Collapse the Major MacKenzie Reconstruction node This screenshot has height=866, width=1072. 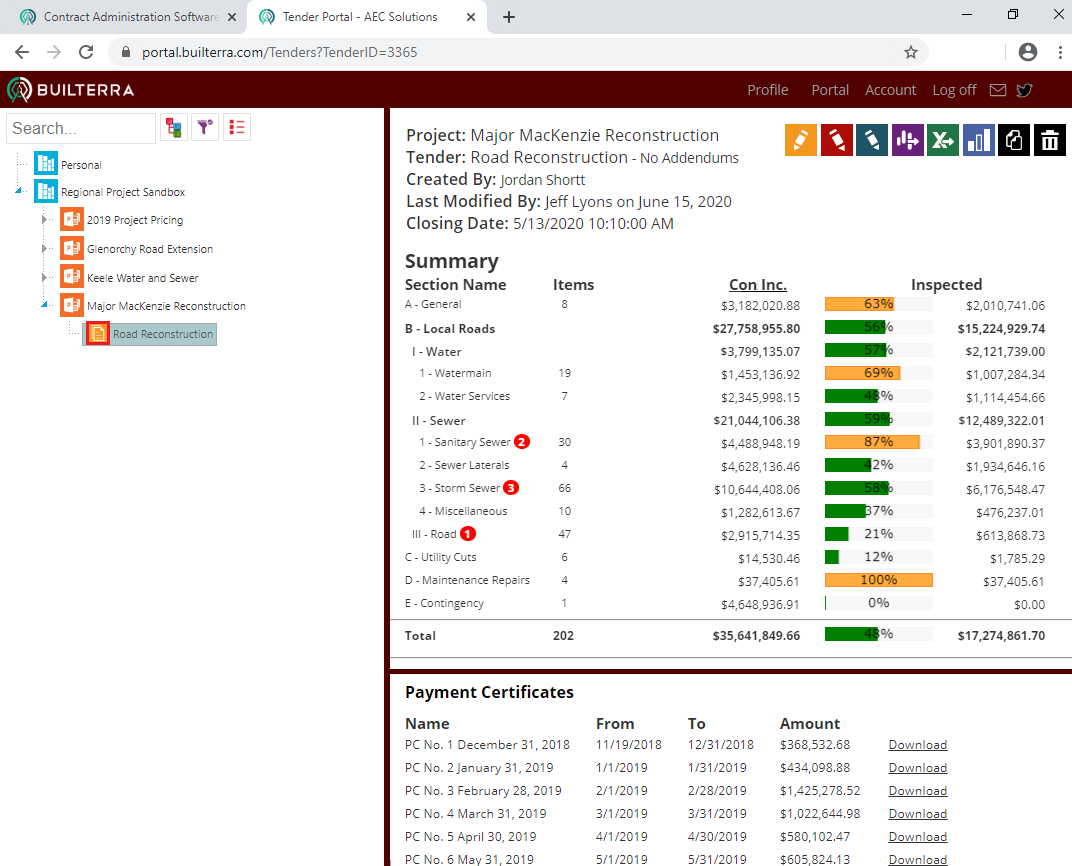(x=44, y=305)
